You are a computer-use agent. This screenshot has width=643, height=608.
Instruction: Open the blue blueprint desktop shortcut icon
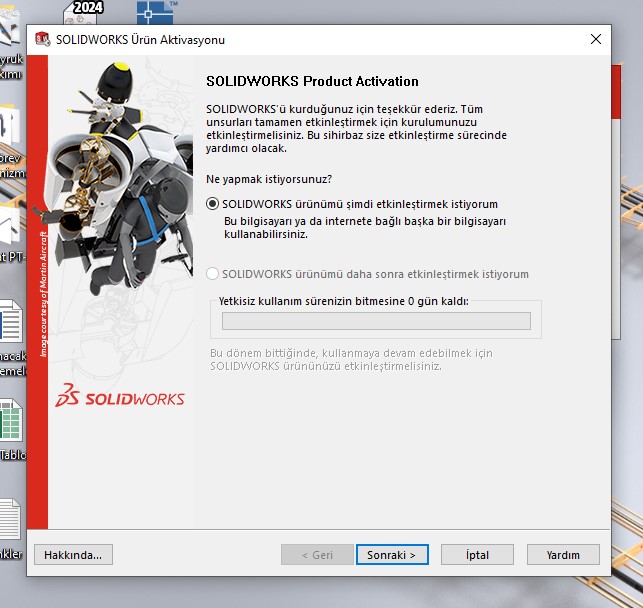156,12
